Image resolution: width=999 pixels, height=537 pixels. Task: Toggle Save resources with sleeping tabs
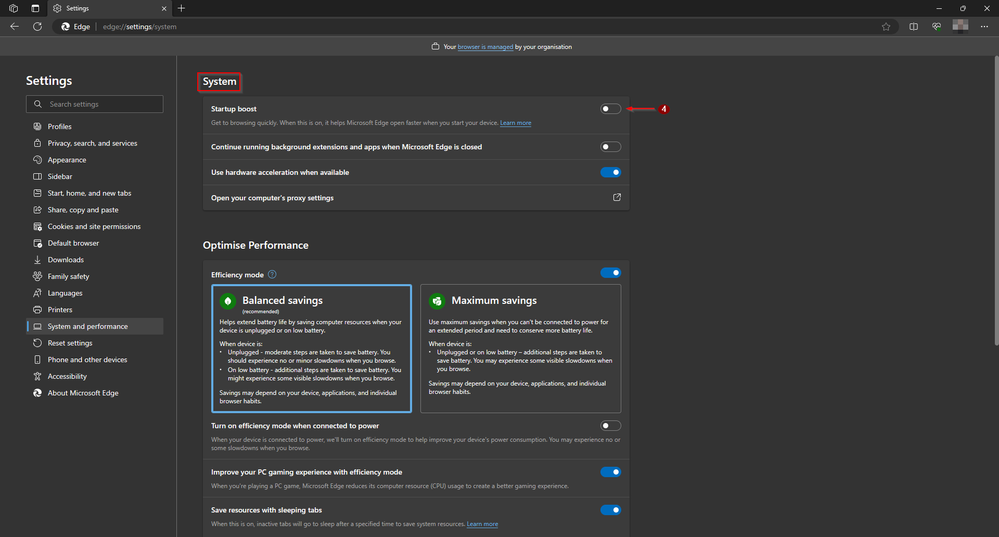610,510
